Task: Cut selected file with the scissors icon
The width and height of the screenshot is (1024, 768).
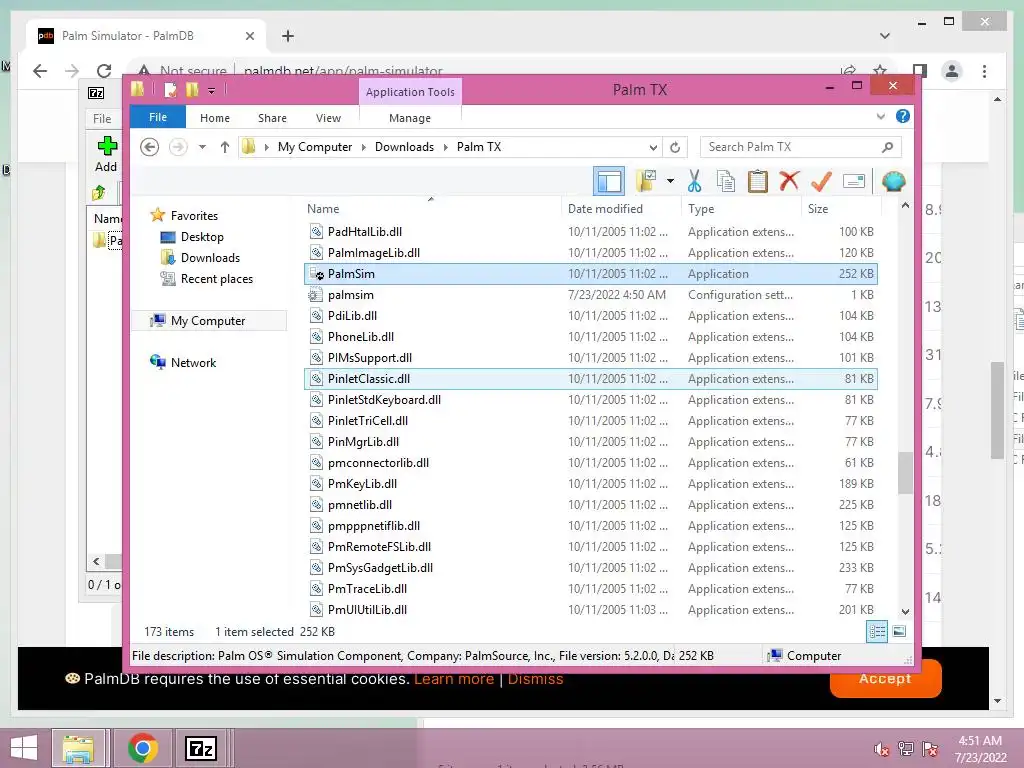Action: [694, 181]
